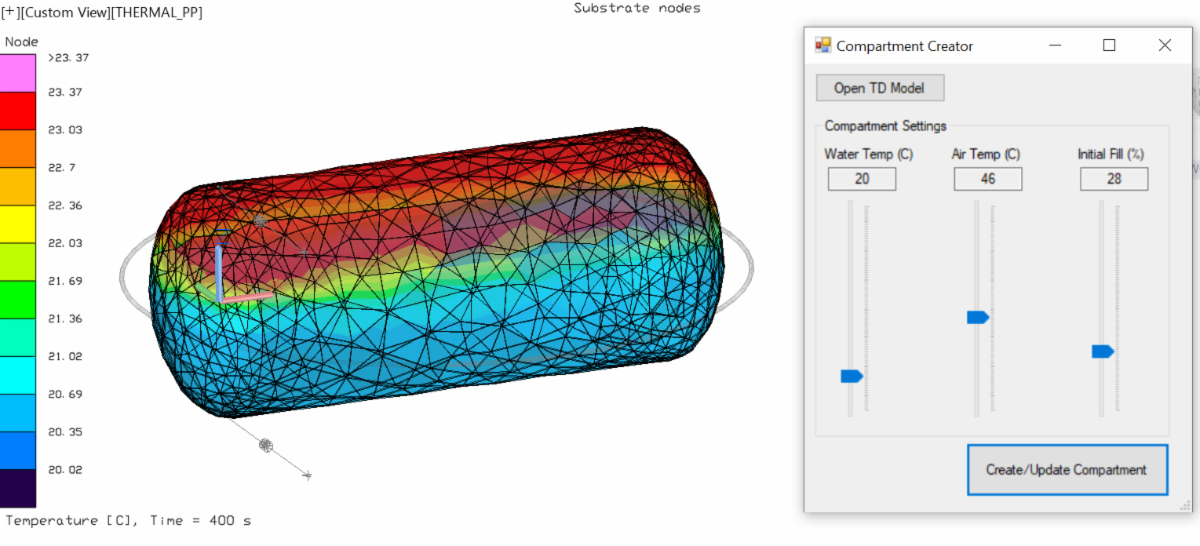Viewport: 1200px width, 546px height.
Task: Click the Initial Fill slider thumb
Action: (x=1102, y=351)
